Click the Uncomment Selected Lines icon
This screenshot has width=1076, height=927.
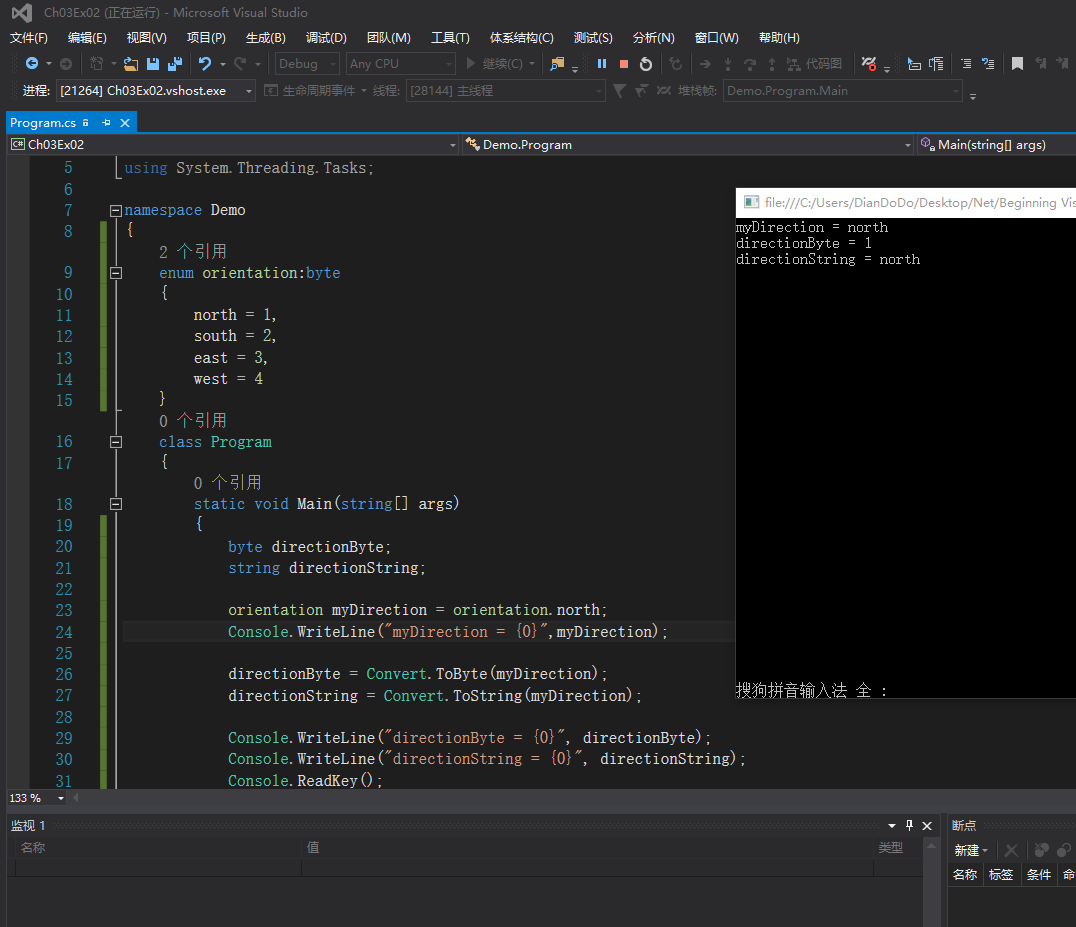tap(988, 64)
